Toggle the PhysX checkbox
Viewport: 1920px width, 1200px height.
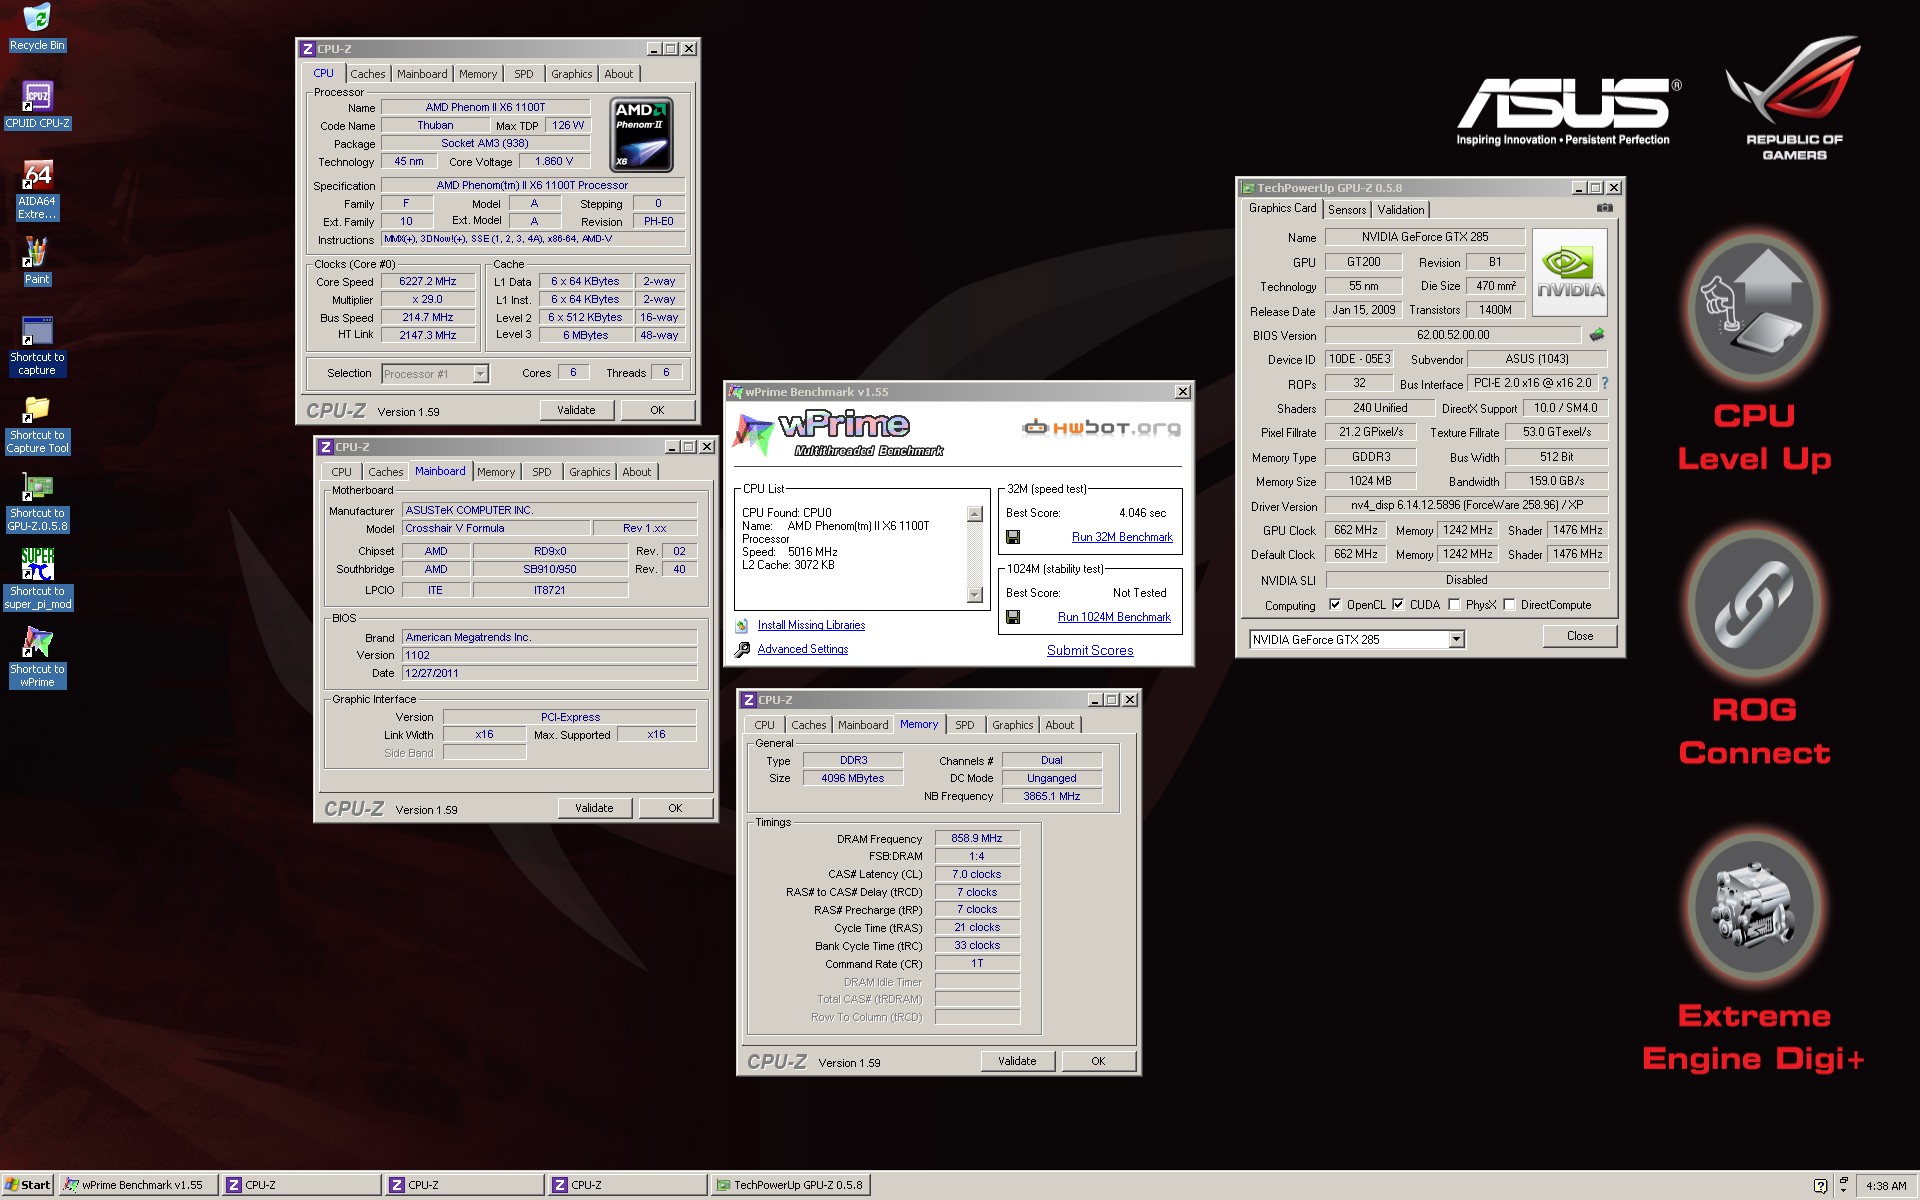[x=1454, y=605]
